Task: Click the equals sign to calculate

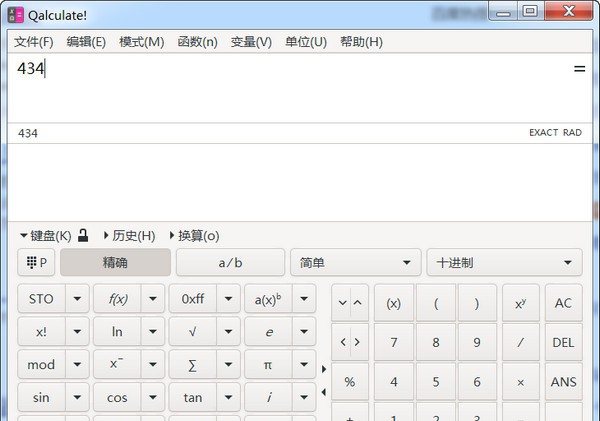Action: (x=579, y=69)
